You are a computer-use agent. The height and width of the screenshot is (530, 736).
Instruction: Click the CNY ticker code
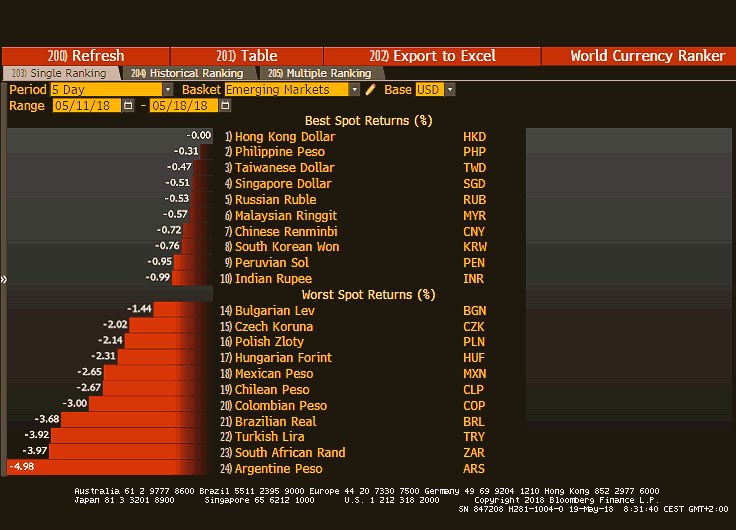click(474, 231)
